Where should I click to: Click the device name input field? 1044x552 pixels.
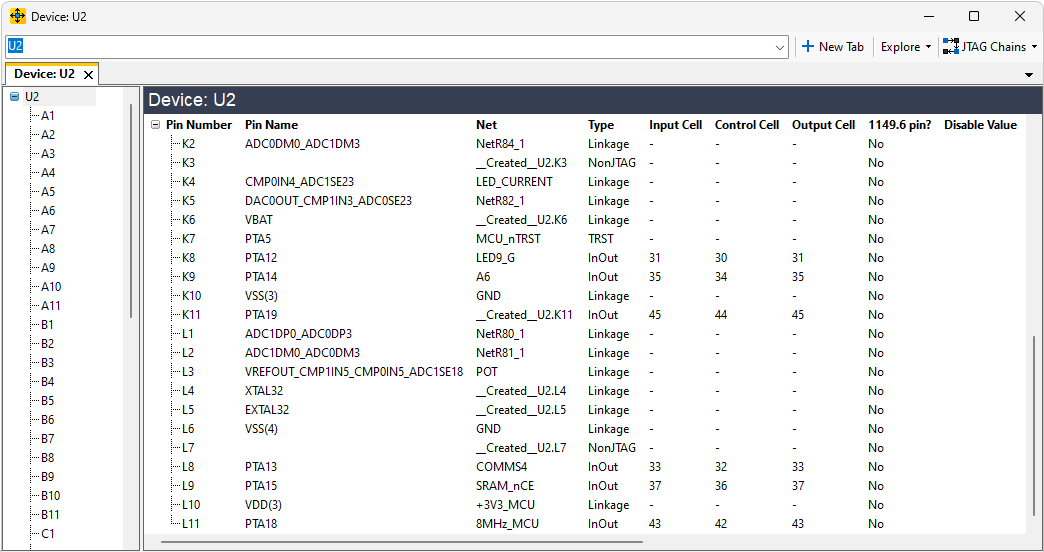click(390, 47)
